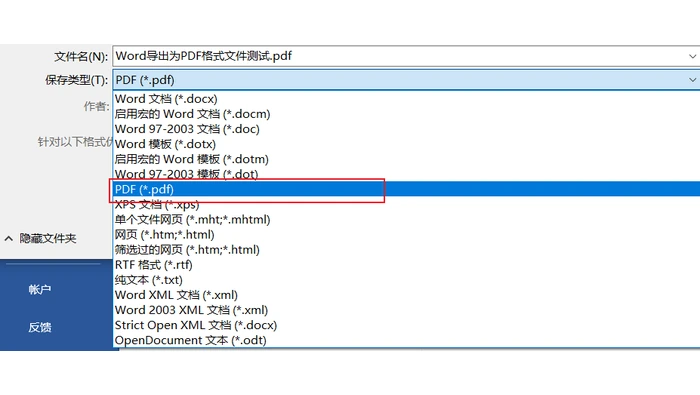Select PDF (*.pdf) in the list

coord(406,189)
